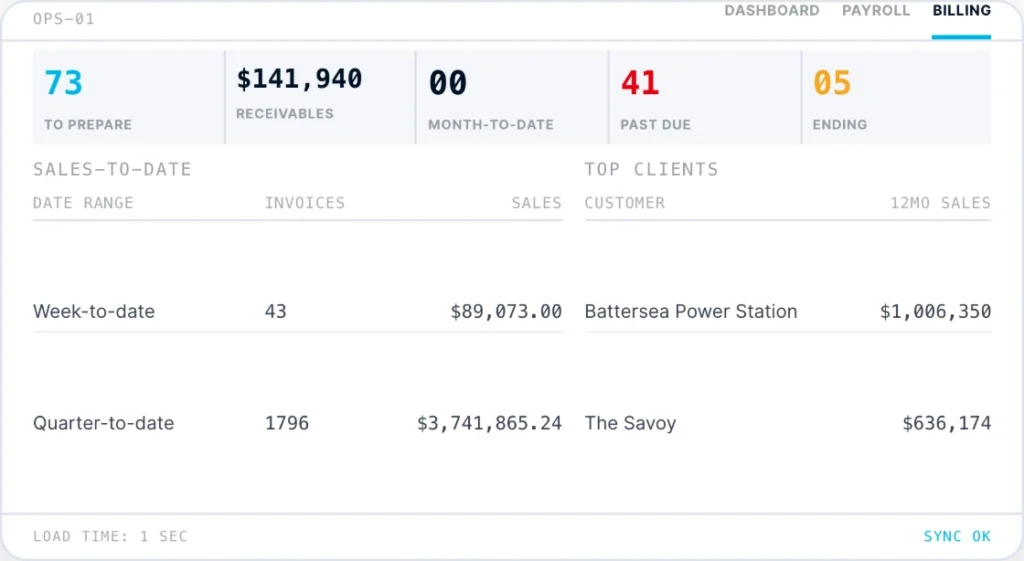Screen dimensions: 1024x561
Task: Click the $3,741,865.24 quarter sales amount
Action: [x=489, y=423]
